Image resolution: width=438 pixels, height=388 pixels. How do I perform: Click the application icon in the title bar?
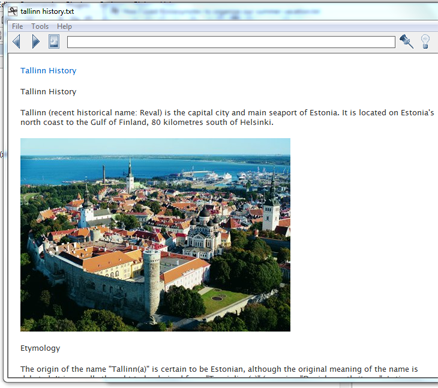click(x=13, y=11)
